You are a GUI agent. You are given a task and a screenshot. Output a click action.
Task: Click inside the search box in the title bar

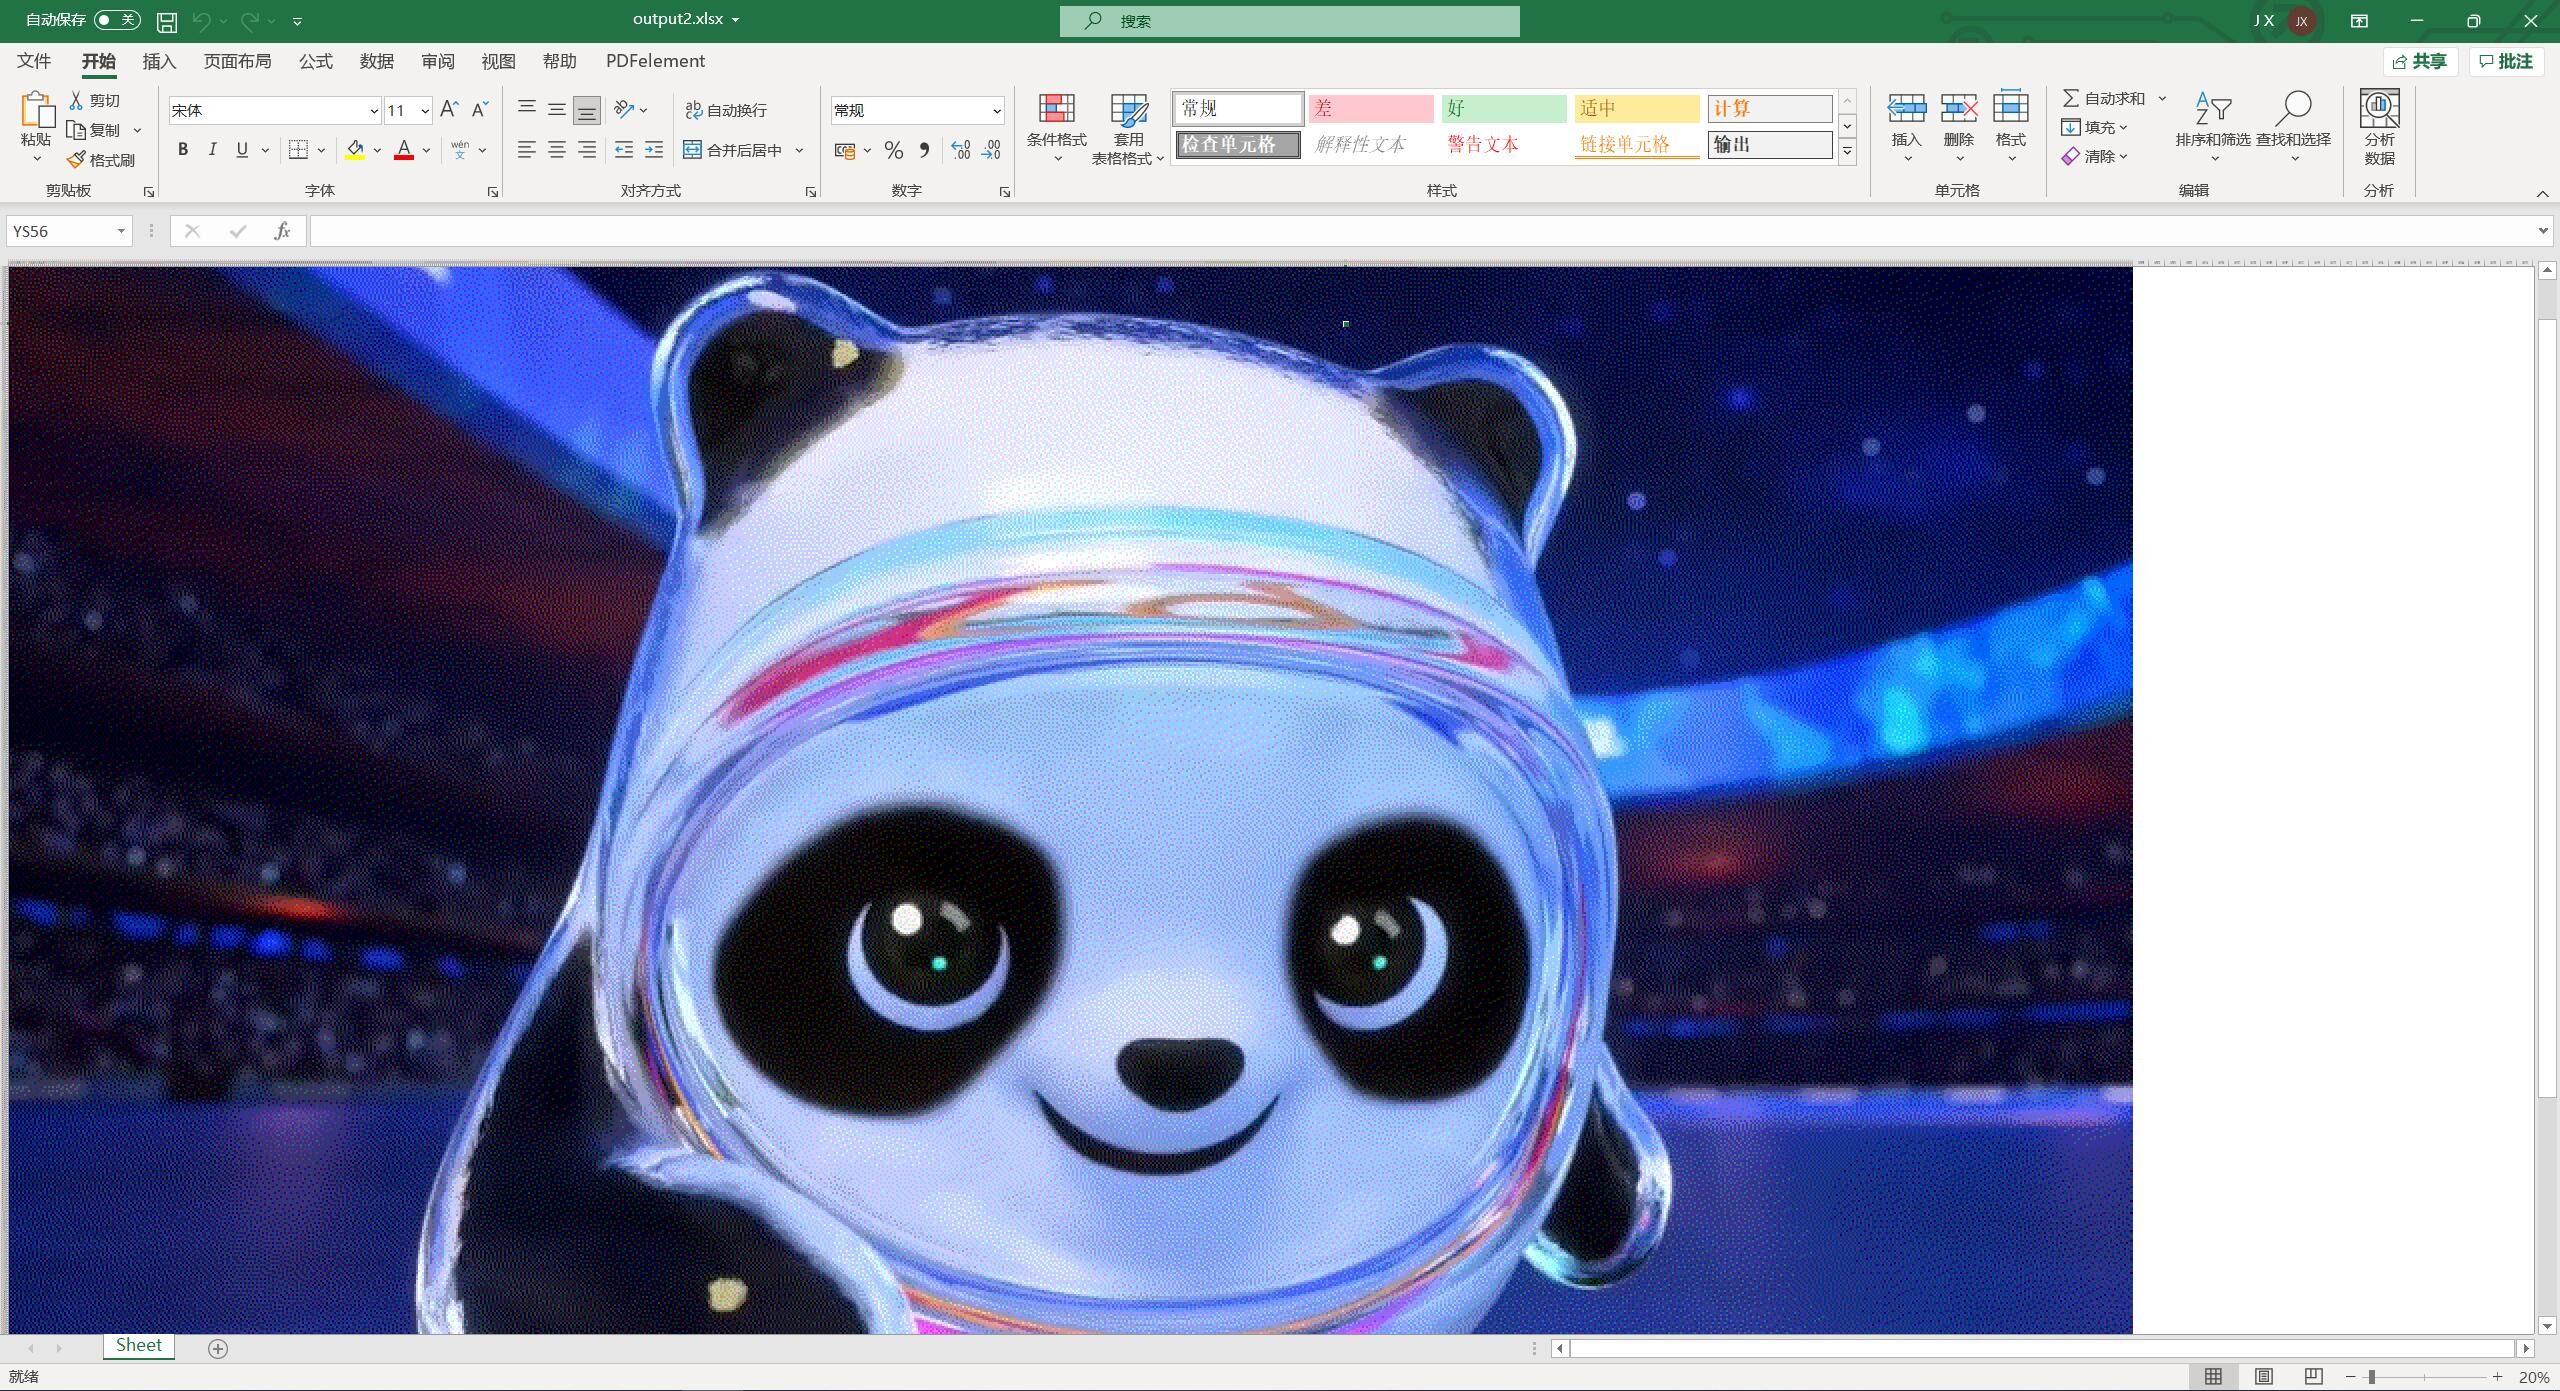[x=1290, y=21]
